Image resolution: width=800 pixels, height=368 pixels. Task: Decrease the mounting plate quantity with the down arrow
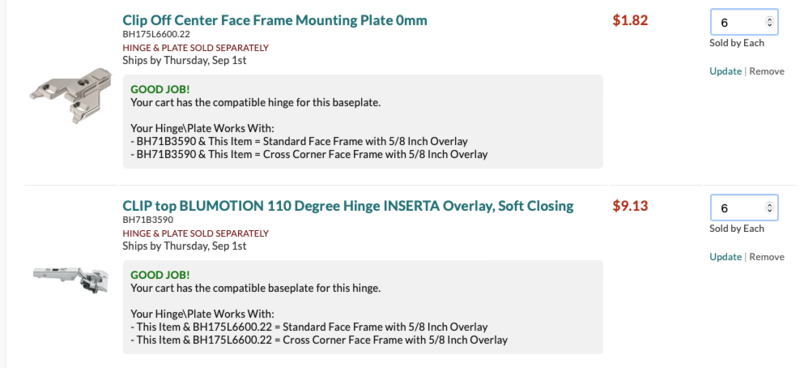click(769, 25)
